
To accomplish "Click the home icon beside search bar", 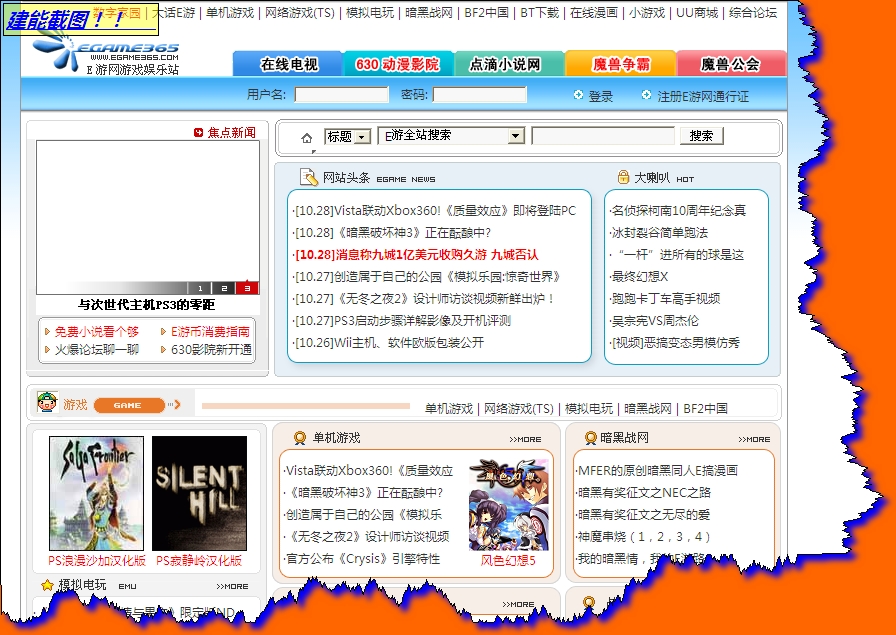I will coord(307,138).
